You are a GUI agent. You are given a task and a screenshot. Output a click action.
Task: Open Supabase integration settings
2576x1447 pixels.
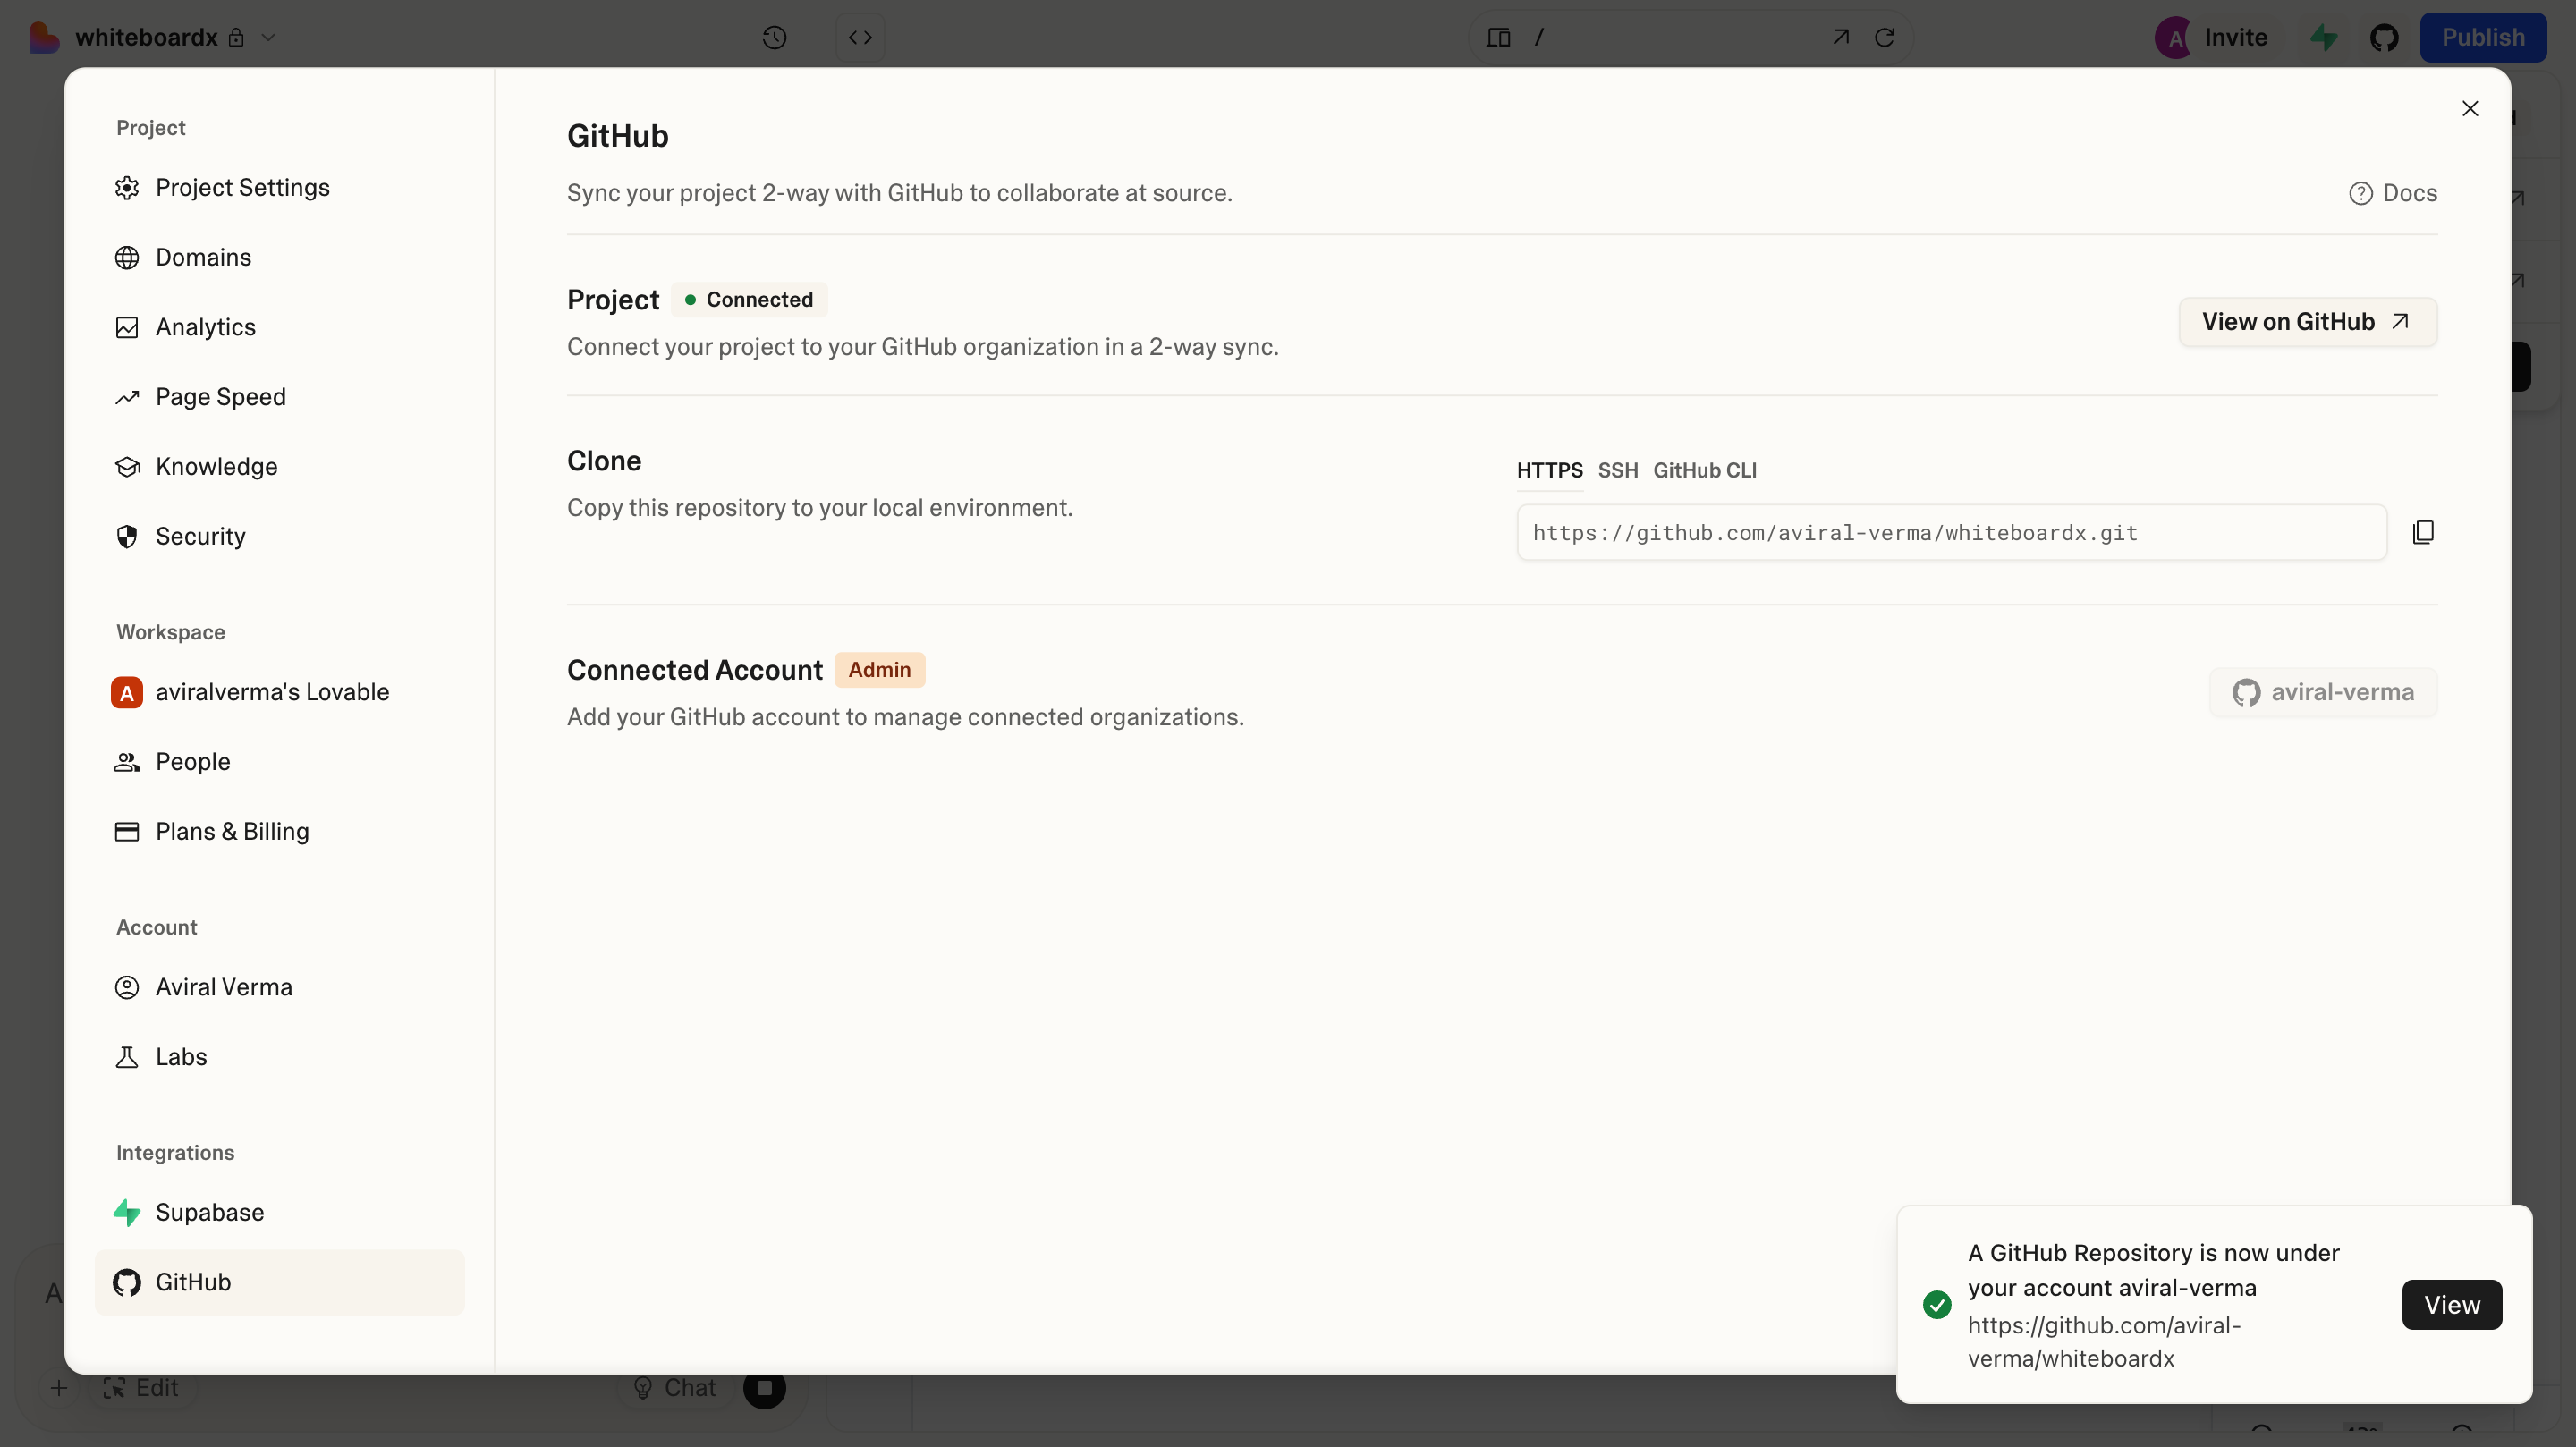[209, 1212]
